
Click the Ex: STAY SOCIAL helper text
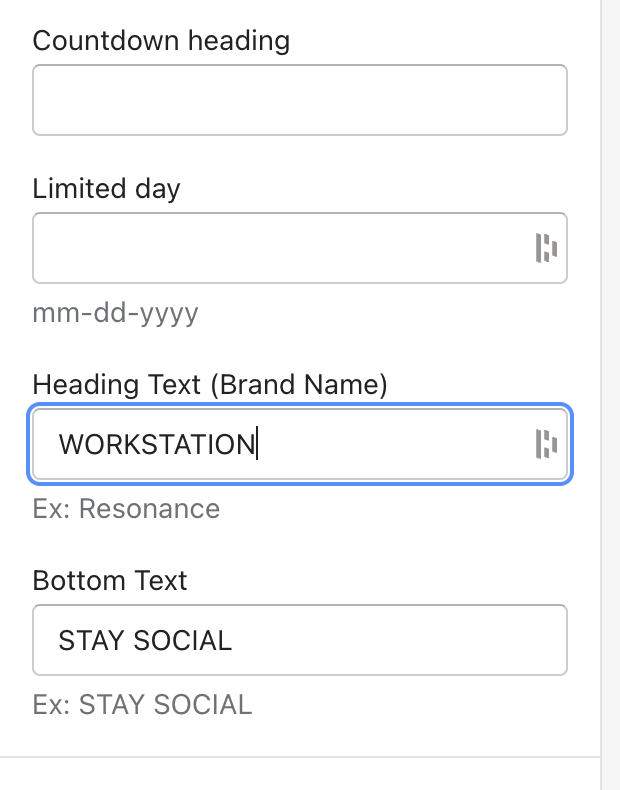coord(142,705)
